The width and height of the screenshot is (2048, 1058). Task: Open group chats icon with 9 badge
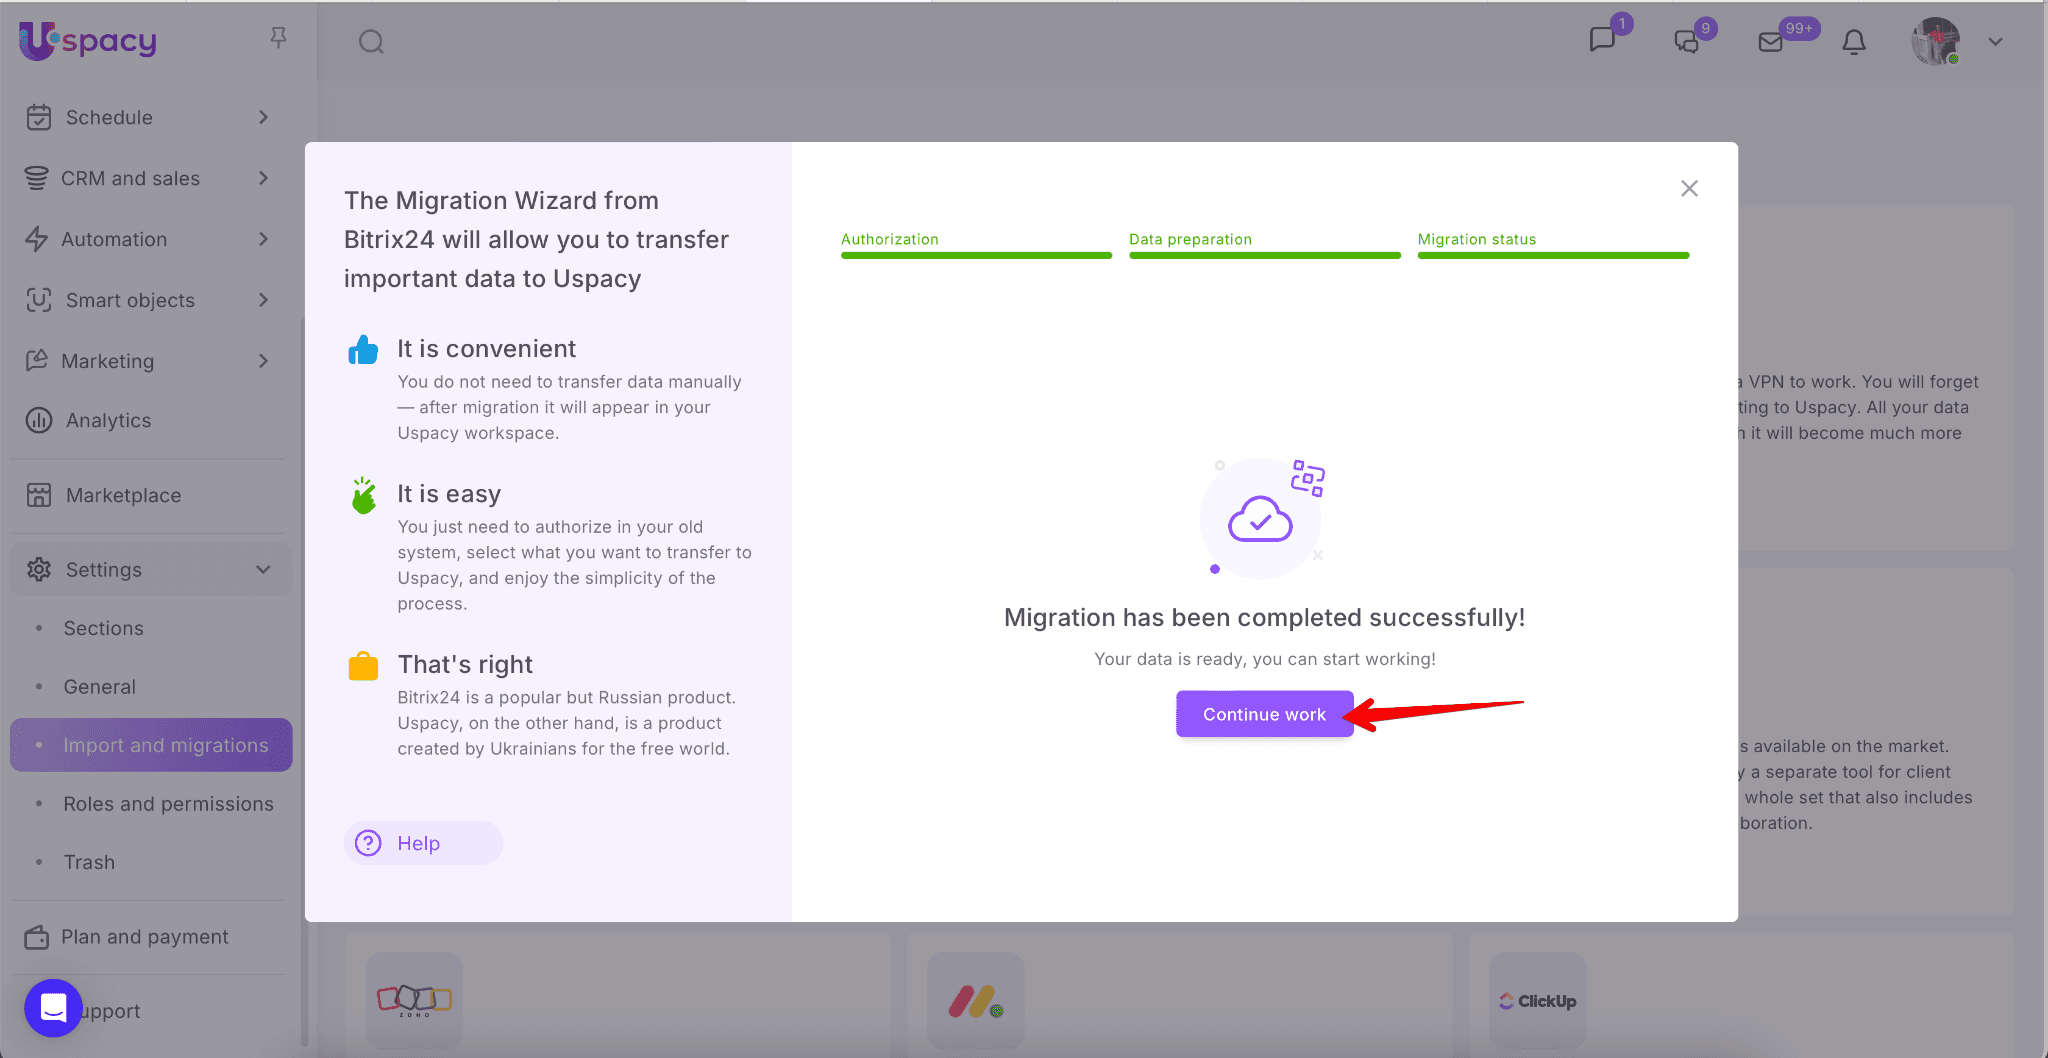pos(1687,42)
